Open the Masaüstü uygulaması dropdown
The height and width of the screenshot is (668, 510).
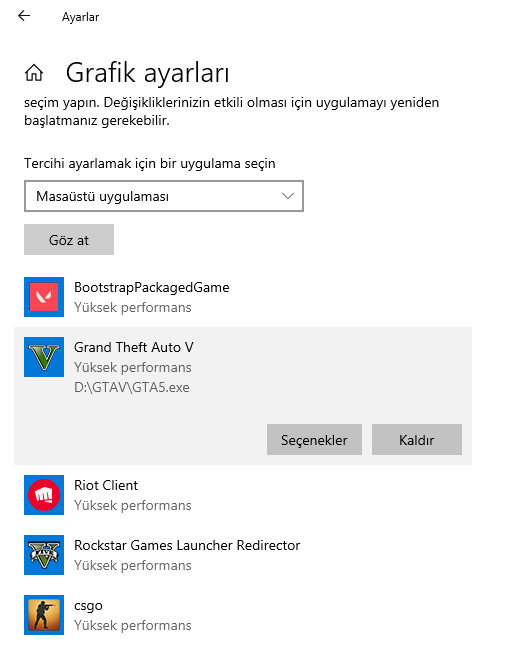click(x=164, y=196)
